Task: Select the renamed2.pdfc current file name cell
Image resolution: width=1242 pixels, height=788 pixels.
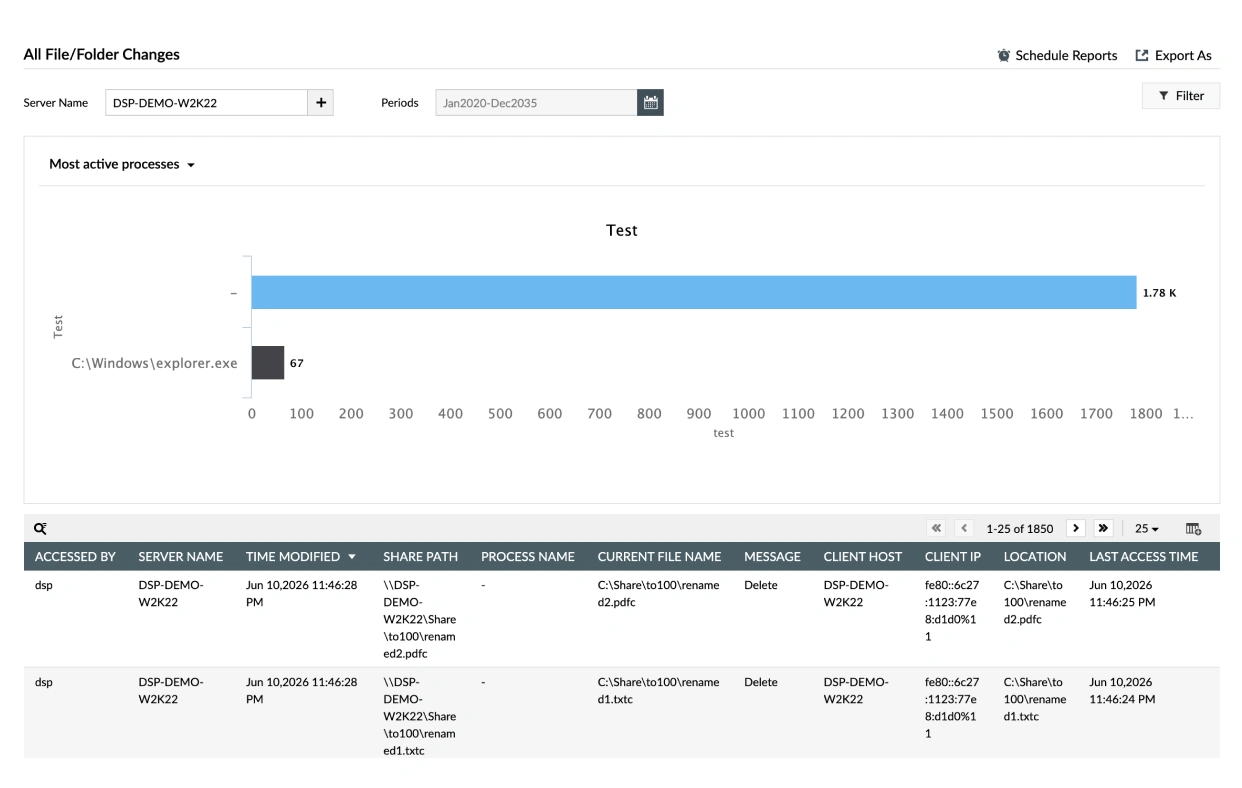Action: [x=658, y=594]
